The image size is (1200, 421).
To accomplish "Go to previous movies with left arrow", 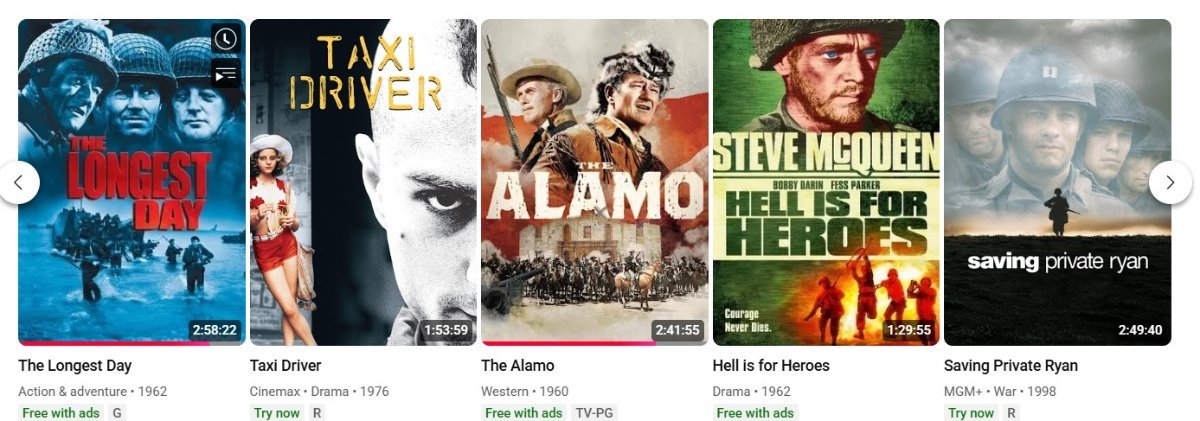I will tap(19, 182).
